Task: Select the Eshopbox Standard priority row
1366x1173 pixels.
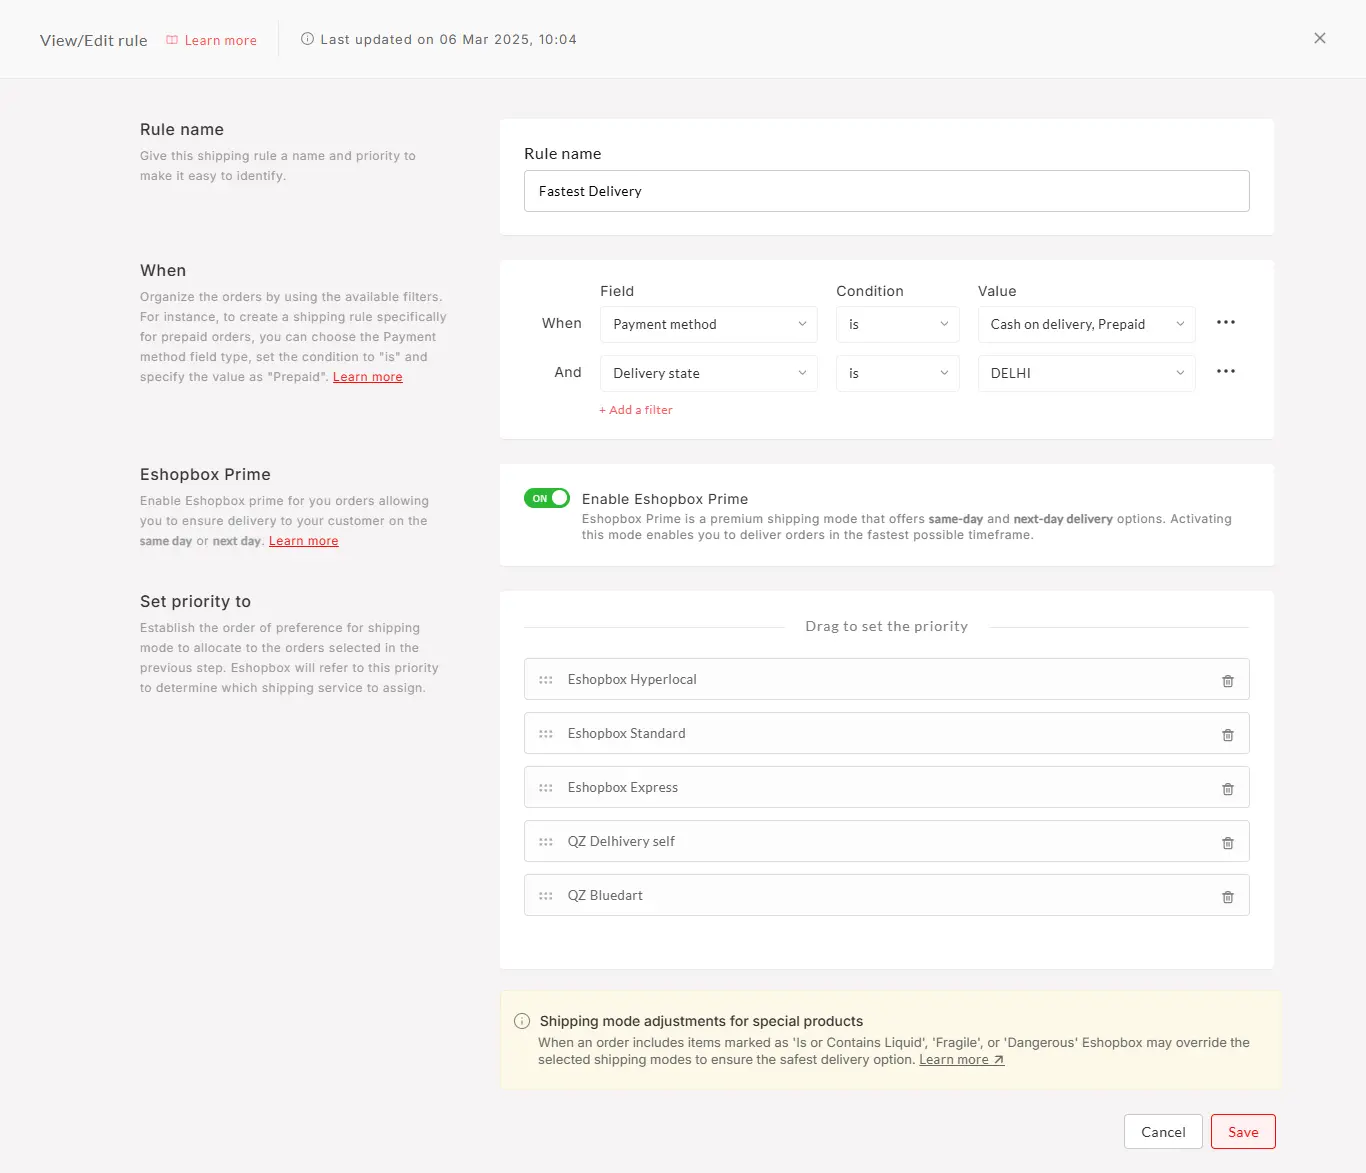Action: tap(887, 733)
